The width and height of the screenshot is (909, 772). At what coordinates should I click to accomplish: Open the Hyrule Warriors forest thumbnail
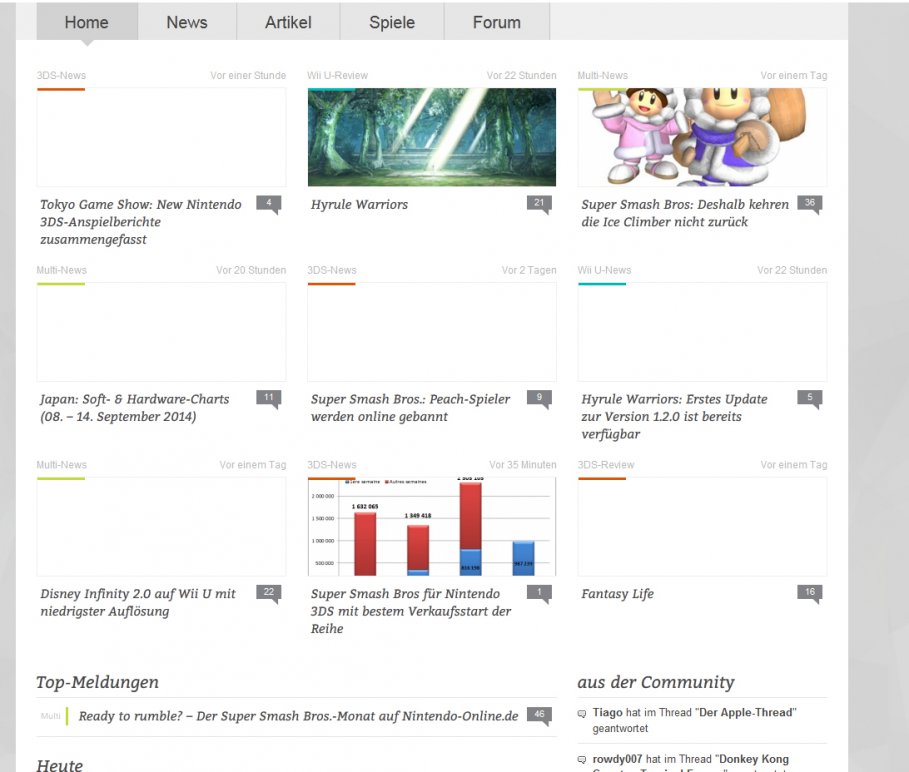point(431,137)
